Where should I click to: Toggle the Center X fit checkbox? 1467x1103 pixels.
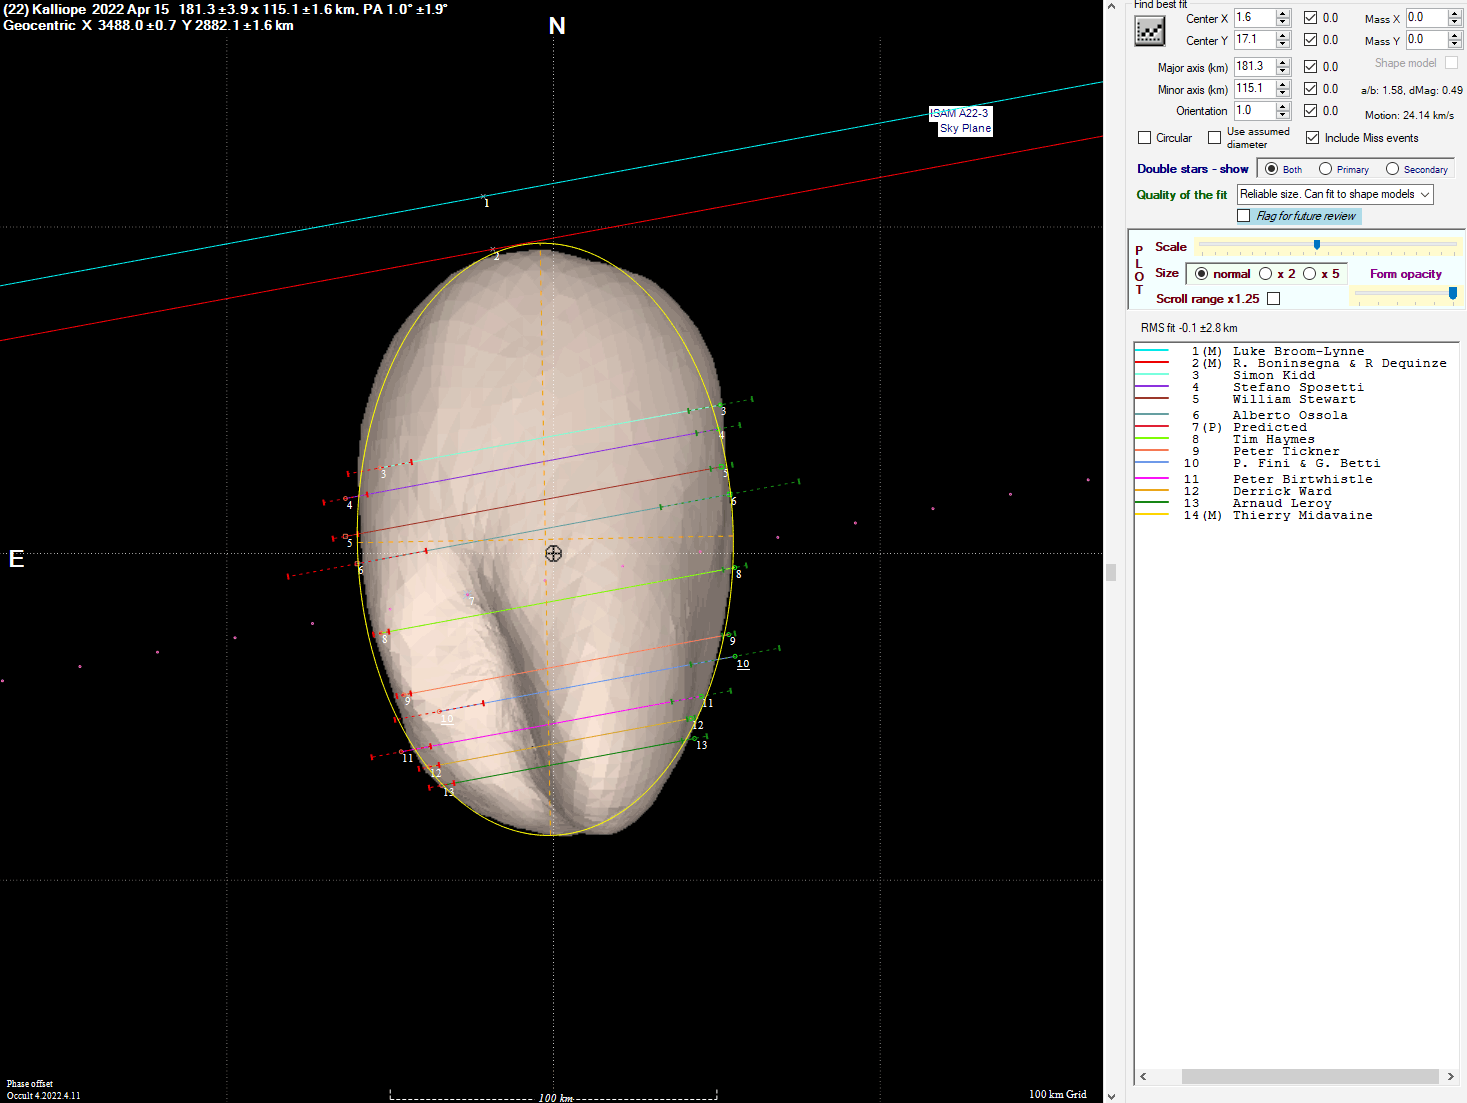pyautogui.click(x=1310, y=18)
